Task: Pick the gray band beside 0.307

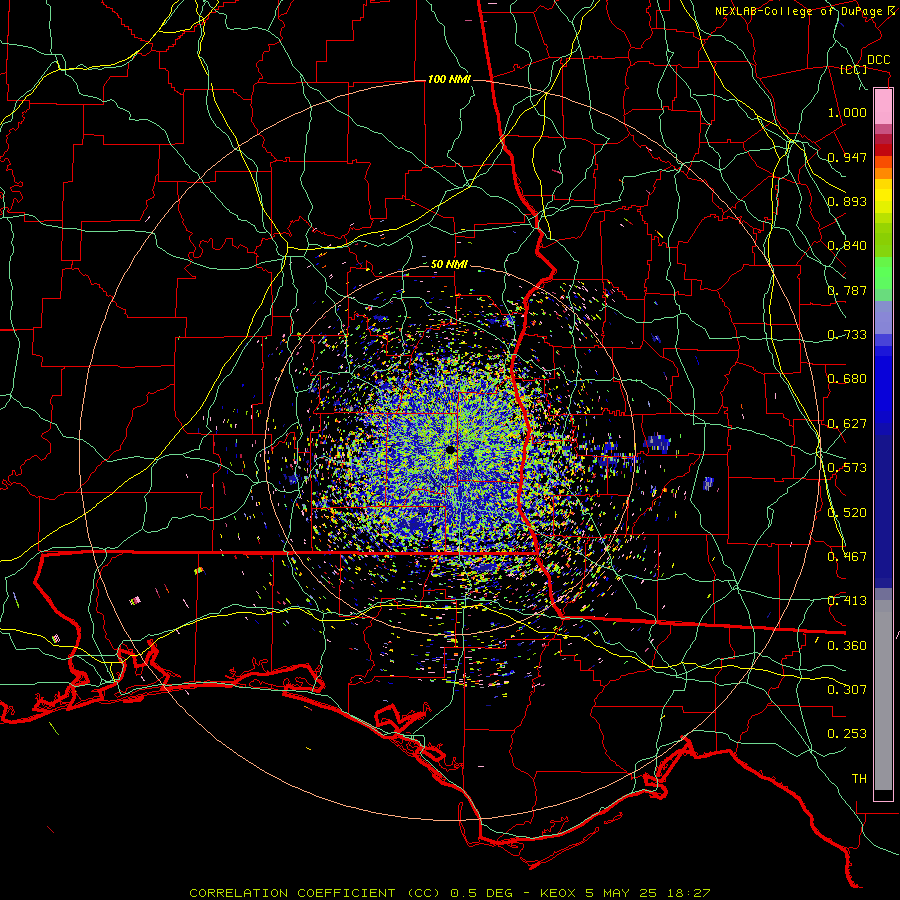Action: click(x=883, y=695)
